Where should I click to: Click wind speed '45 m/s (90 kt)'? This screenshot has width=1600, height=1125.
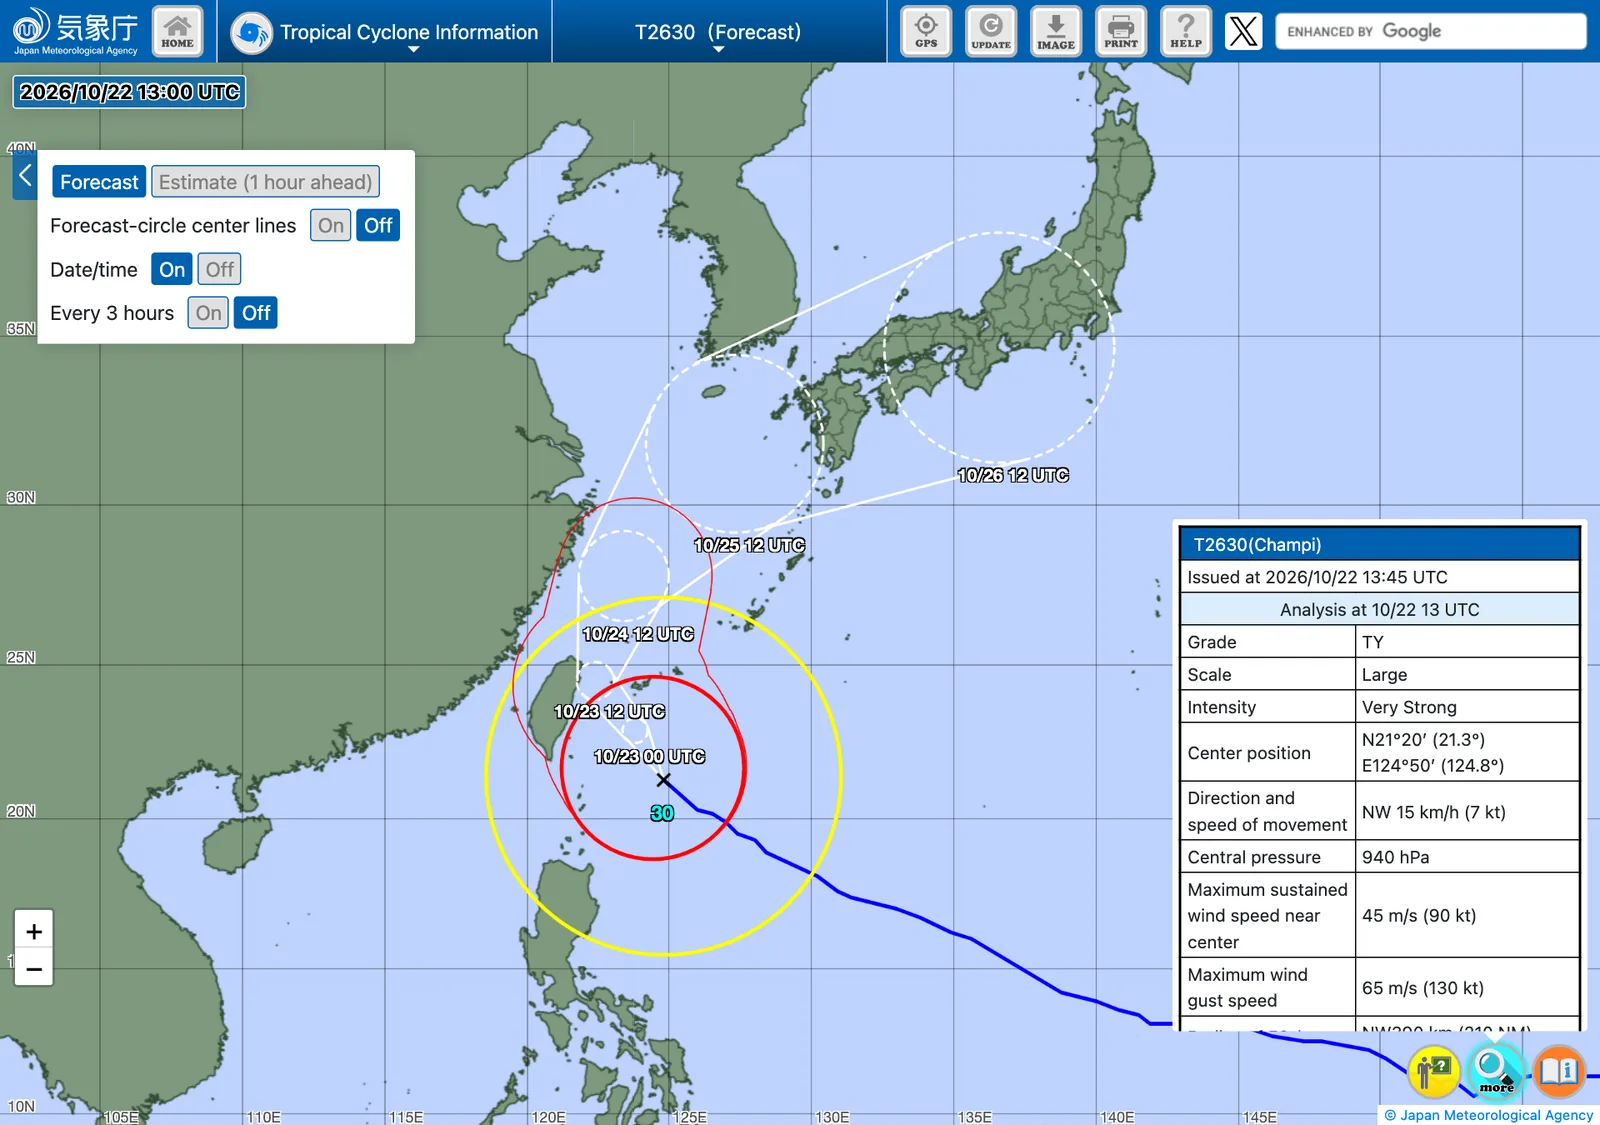point(1418,915)
